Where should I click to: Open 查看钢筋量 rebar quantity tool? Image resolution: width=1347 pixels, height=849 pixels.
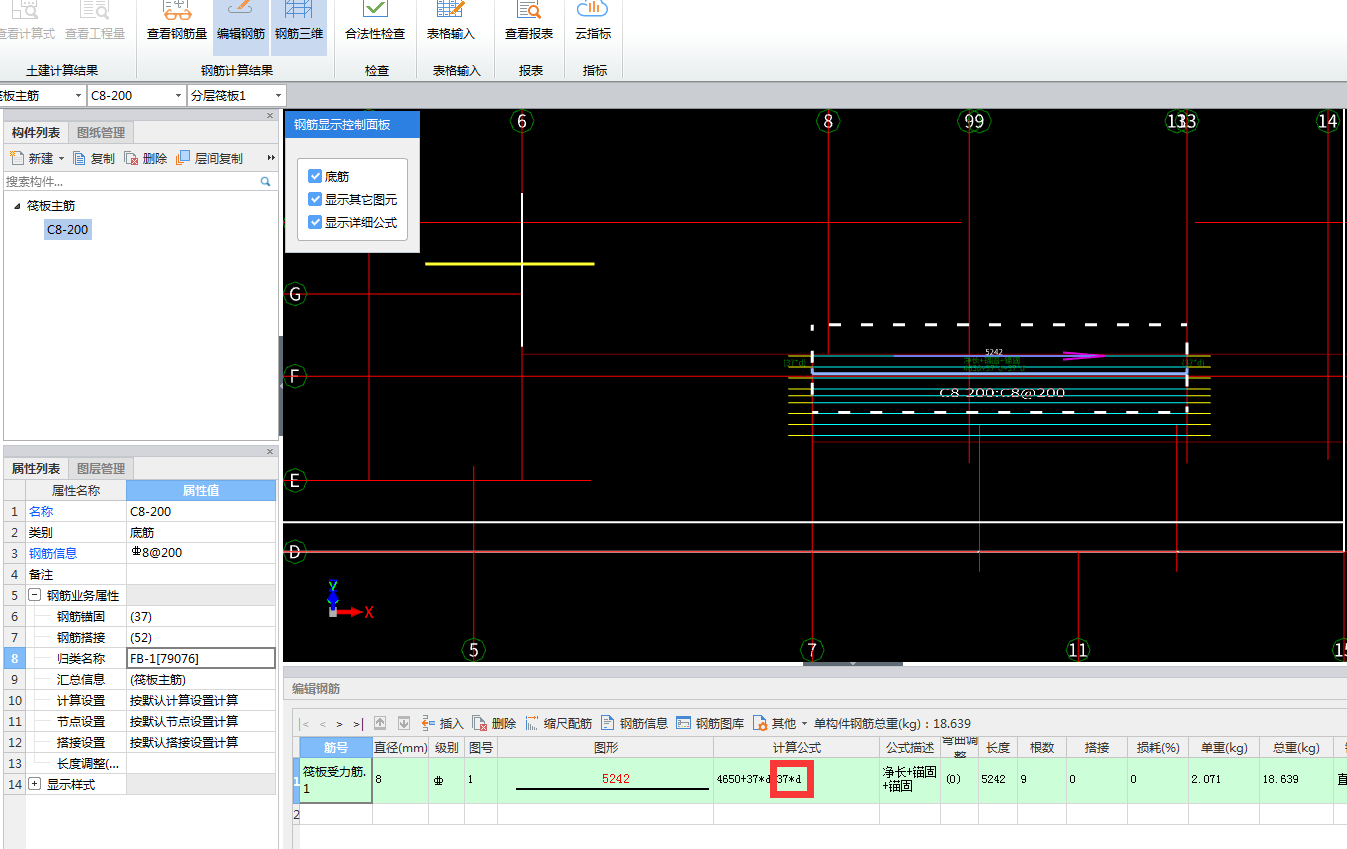click(177, 23)
